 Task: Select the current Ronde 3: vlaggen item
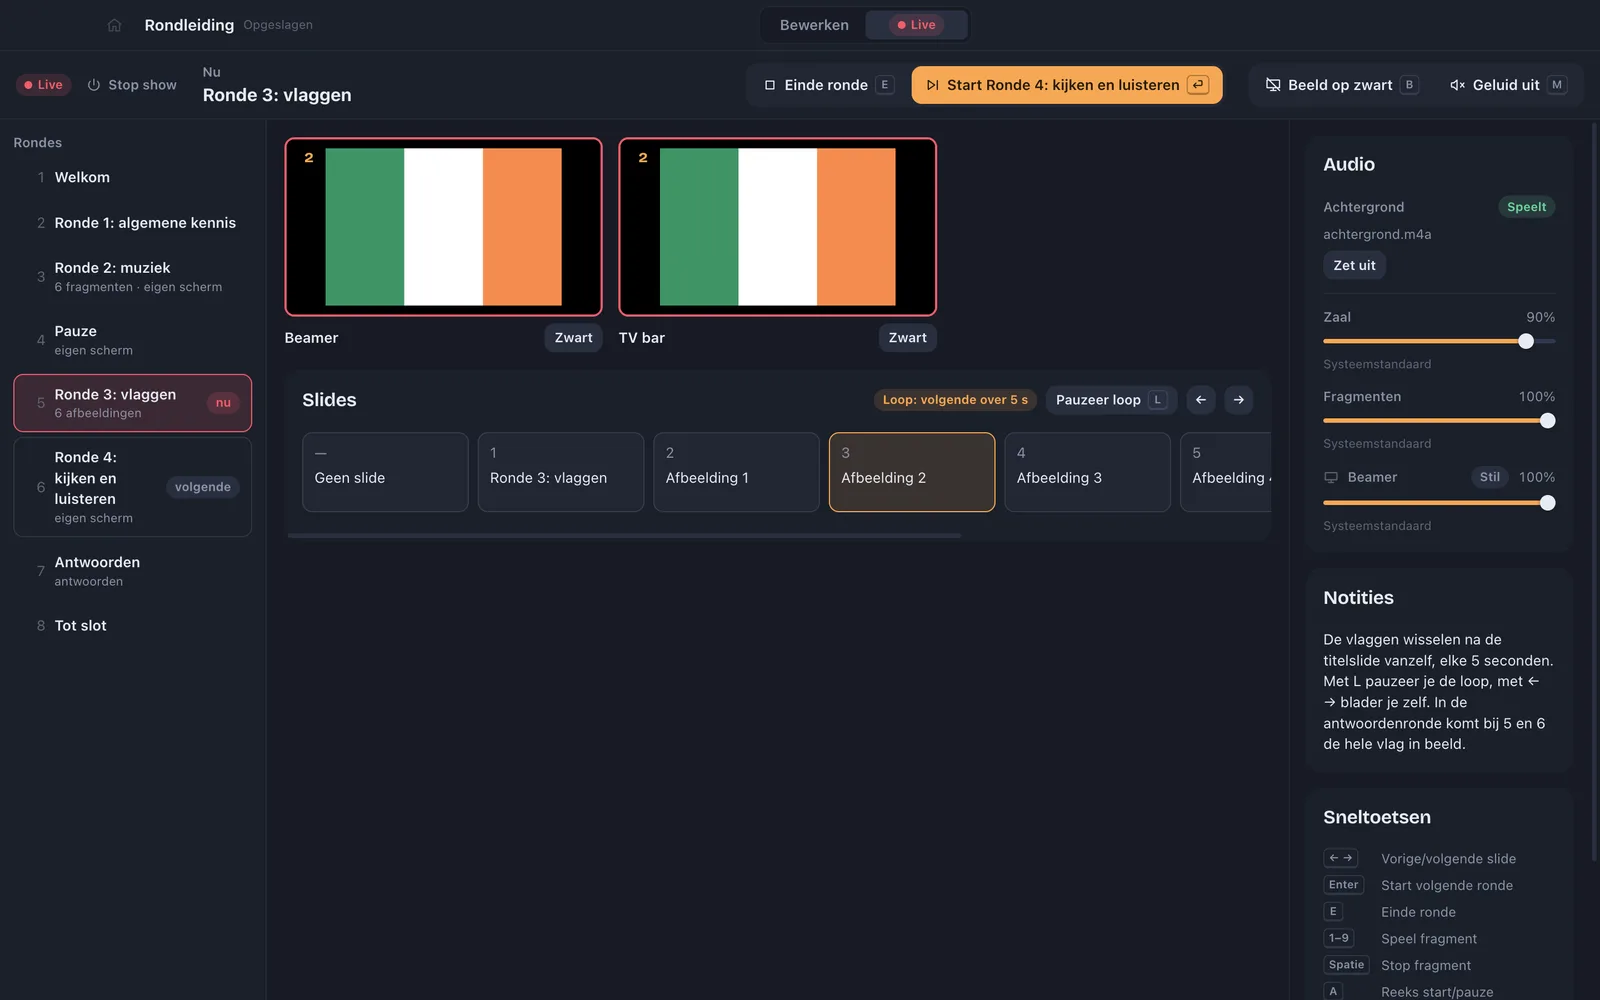coord(132,403)
